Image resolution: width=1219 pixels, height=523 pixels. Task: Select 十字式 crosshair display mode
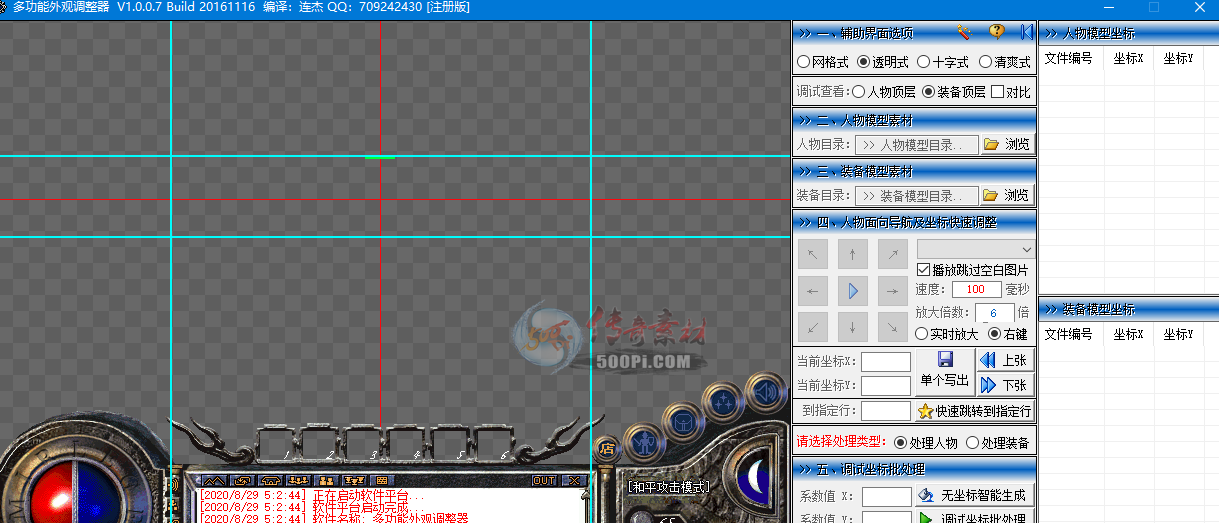pos(943,62)
